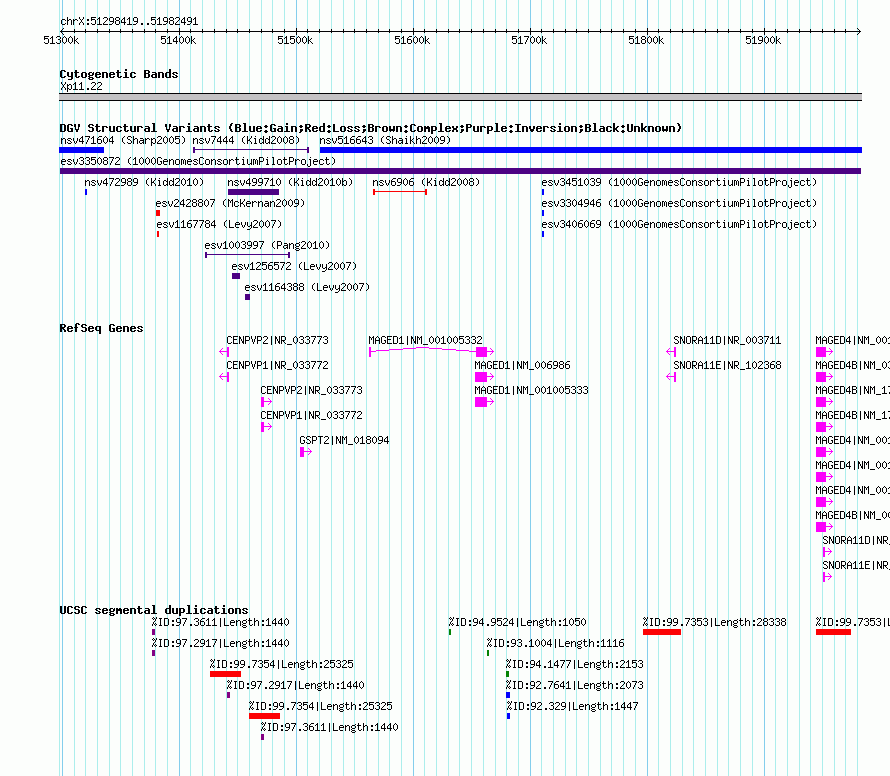The height and width of the screenshot is (776, 890).
Task: Open gene MAGED1|NM_001005333 label
Action: pyautogui.click(x=531, y=390)
